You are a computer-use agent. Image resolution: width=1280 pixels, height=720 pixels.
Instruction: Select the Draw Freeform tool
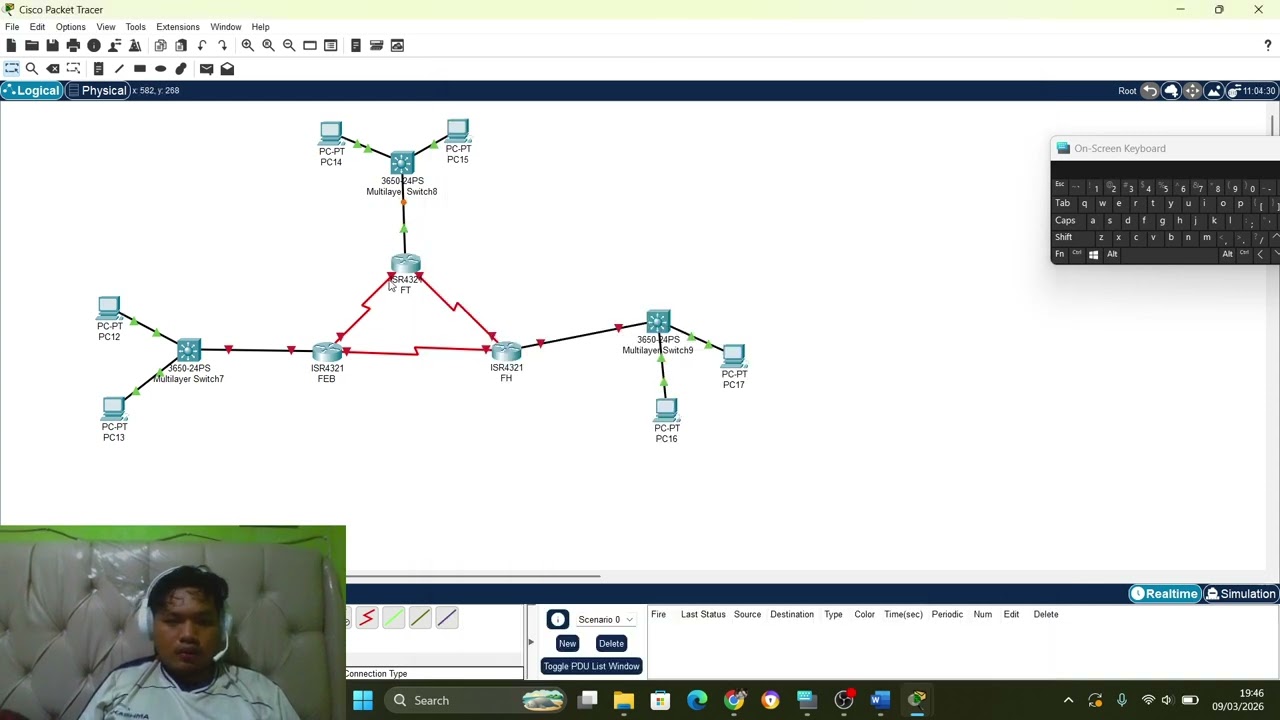[181, 68]
